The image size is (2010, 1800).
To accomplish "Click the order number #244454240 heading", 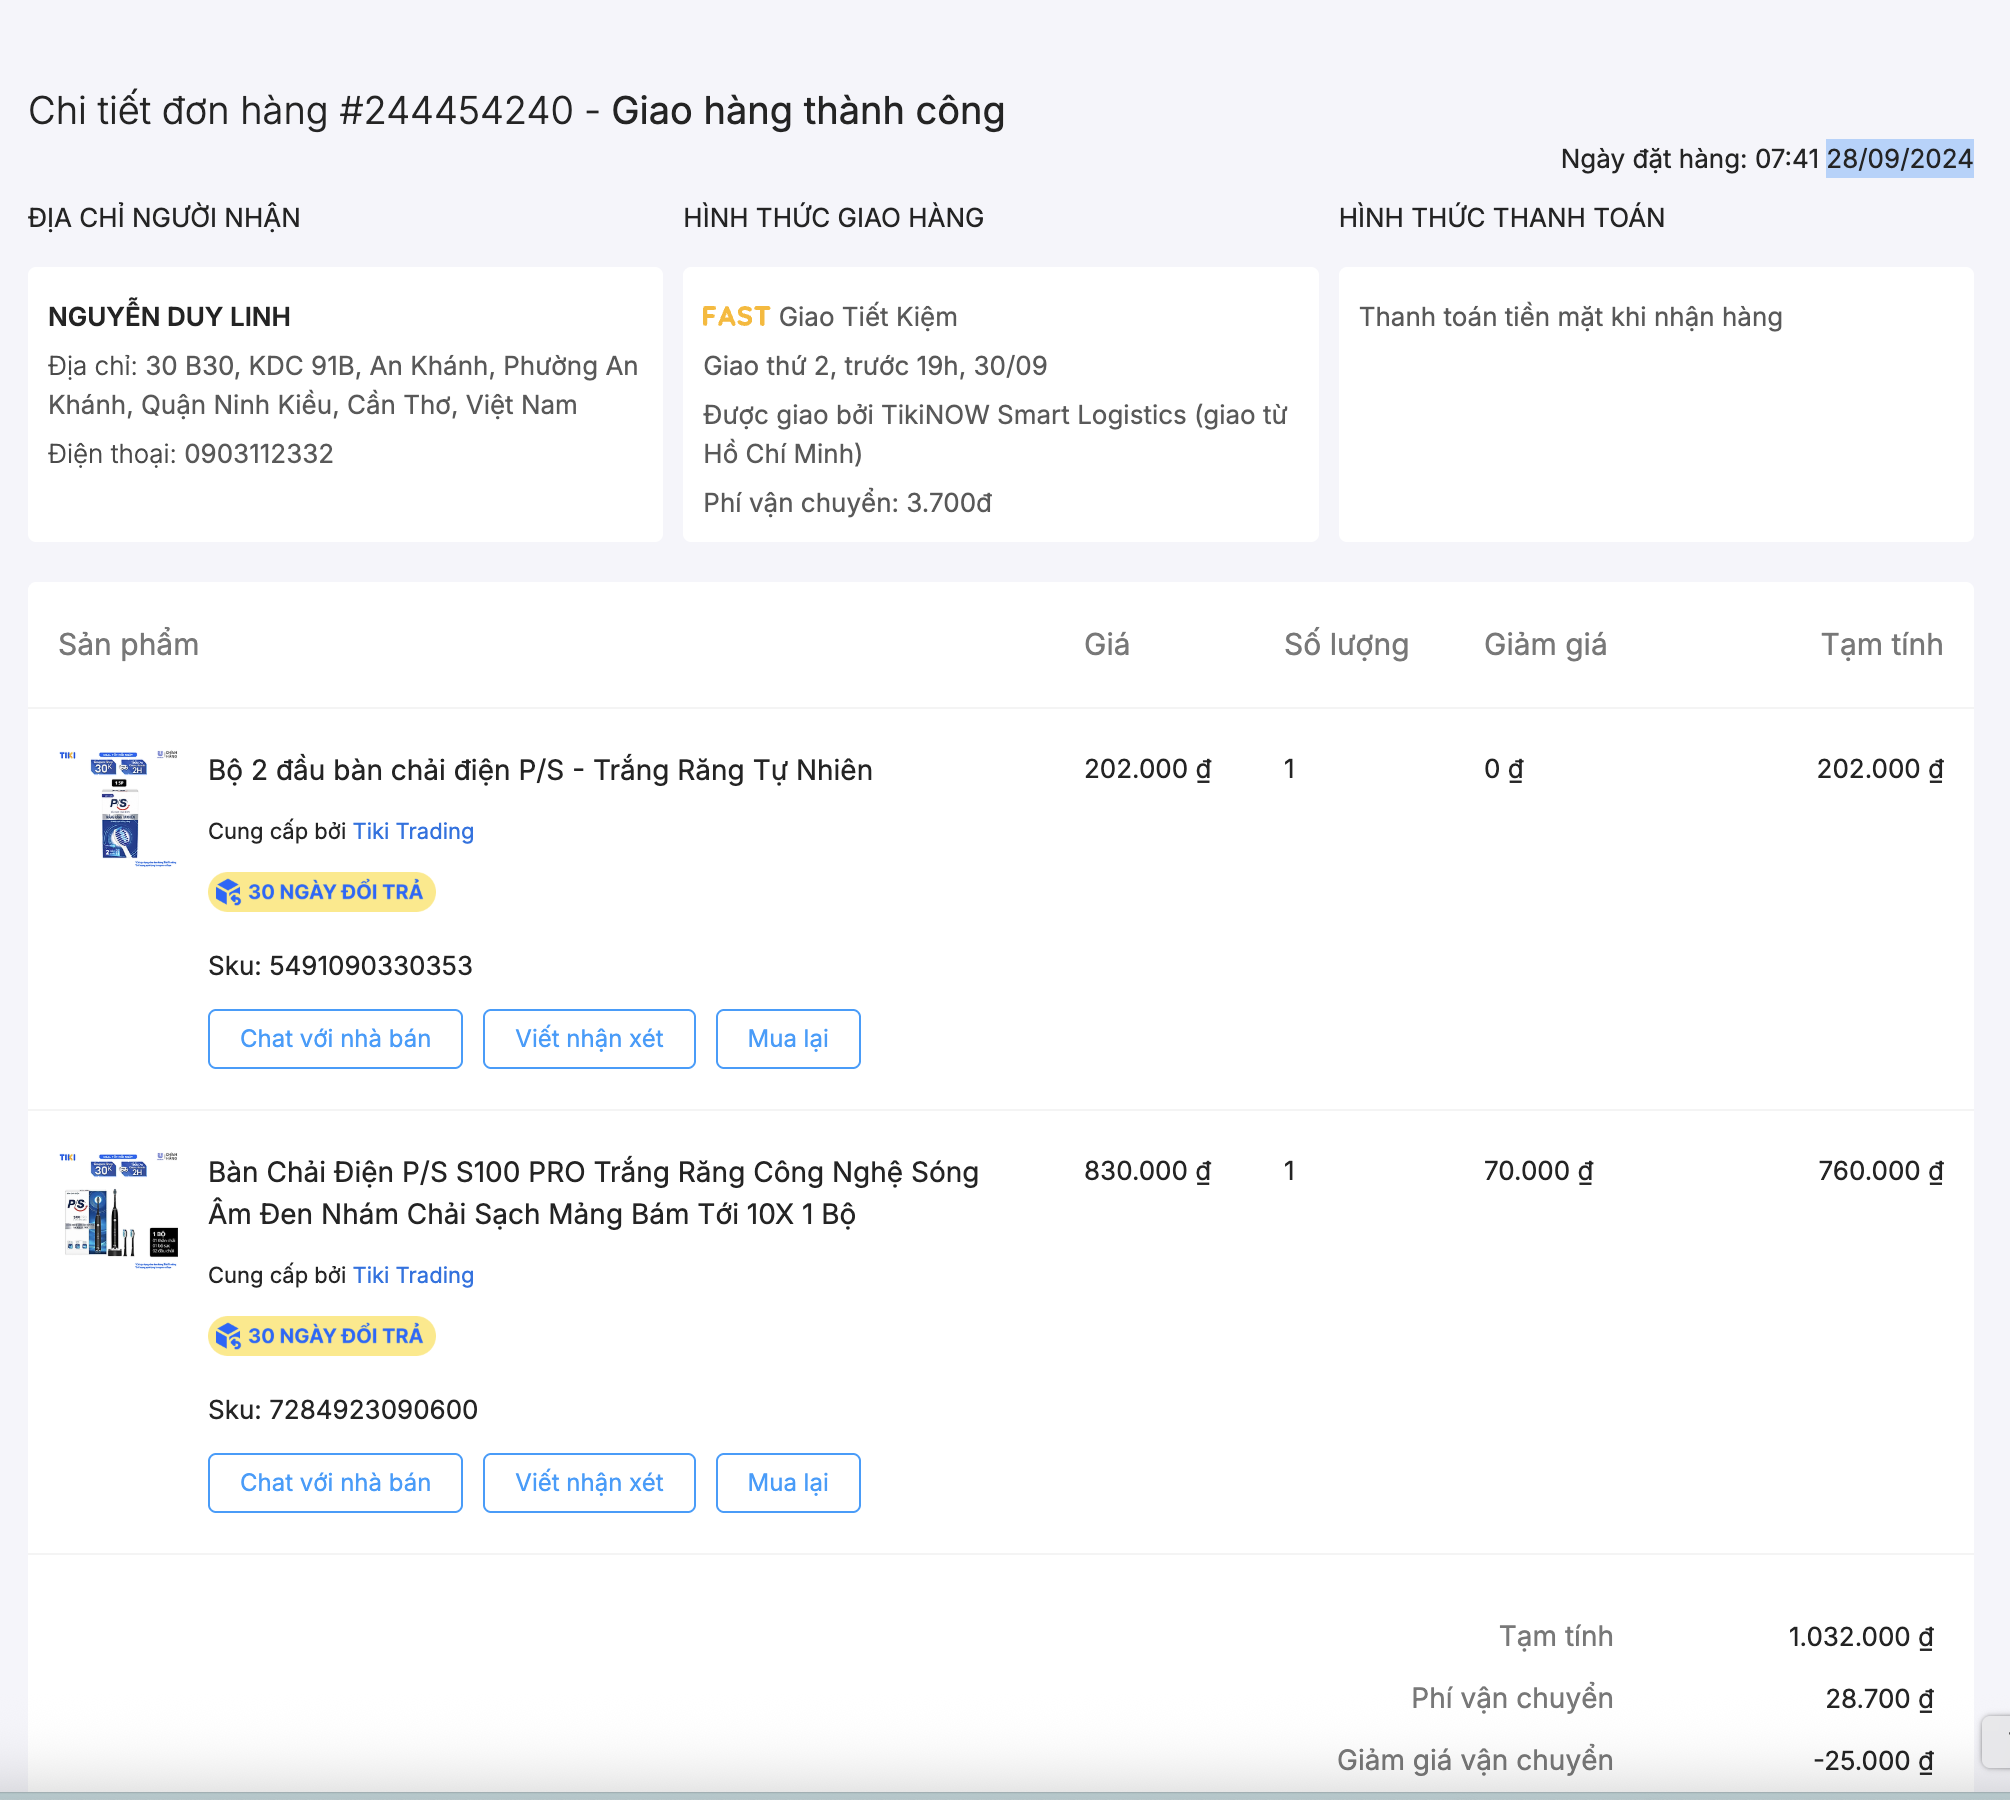I will 456,111.
